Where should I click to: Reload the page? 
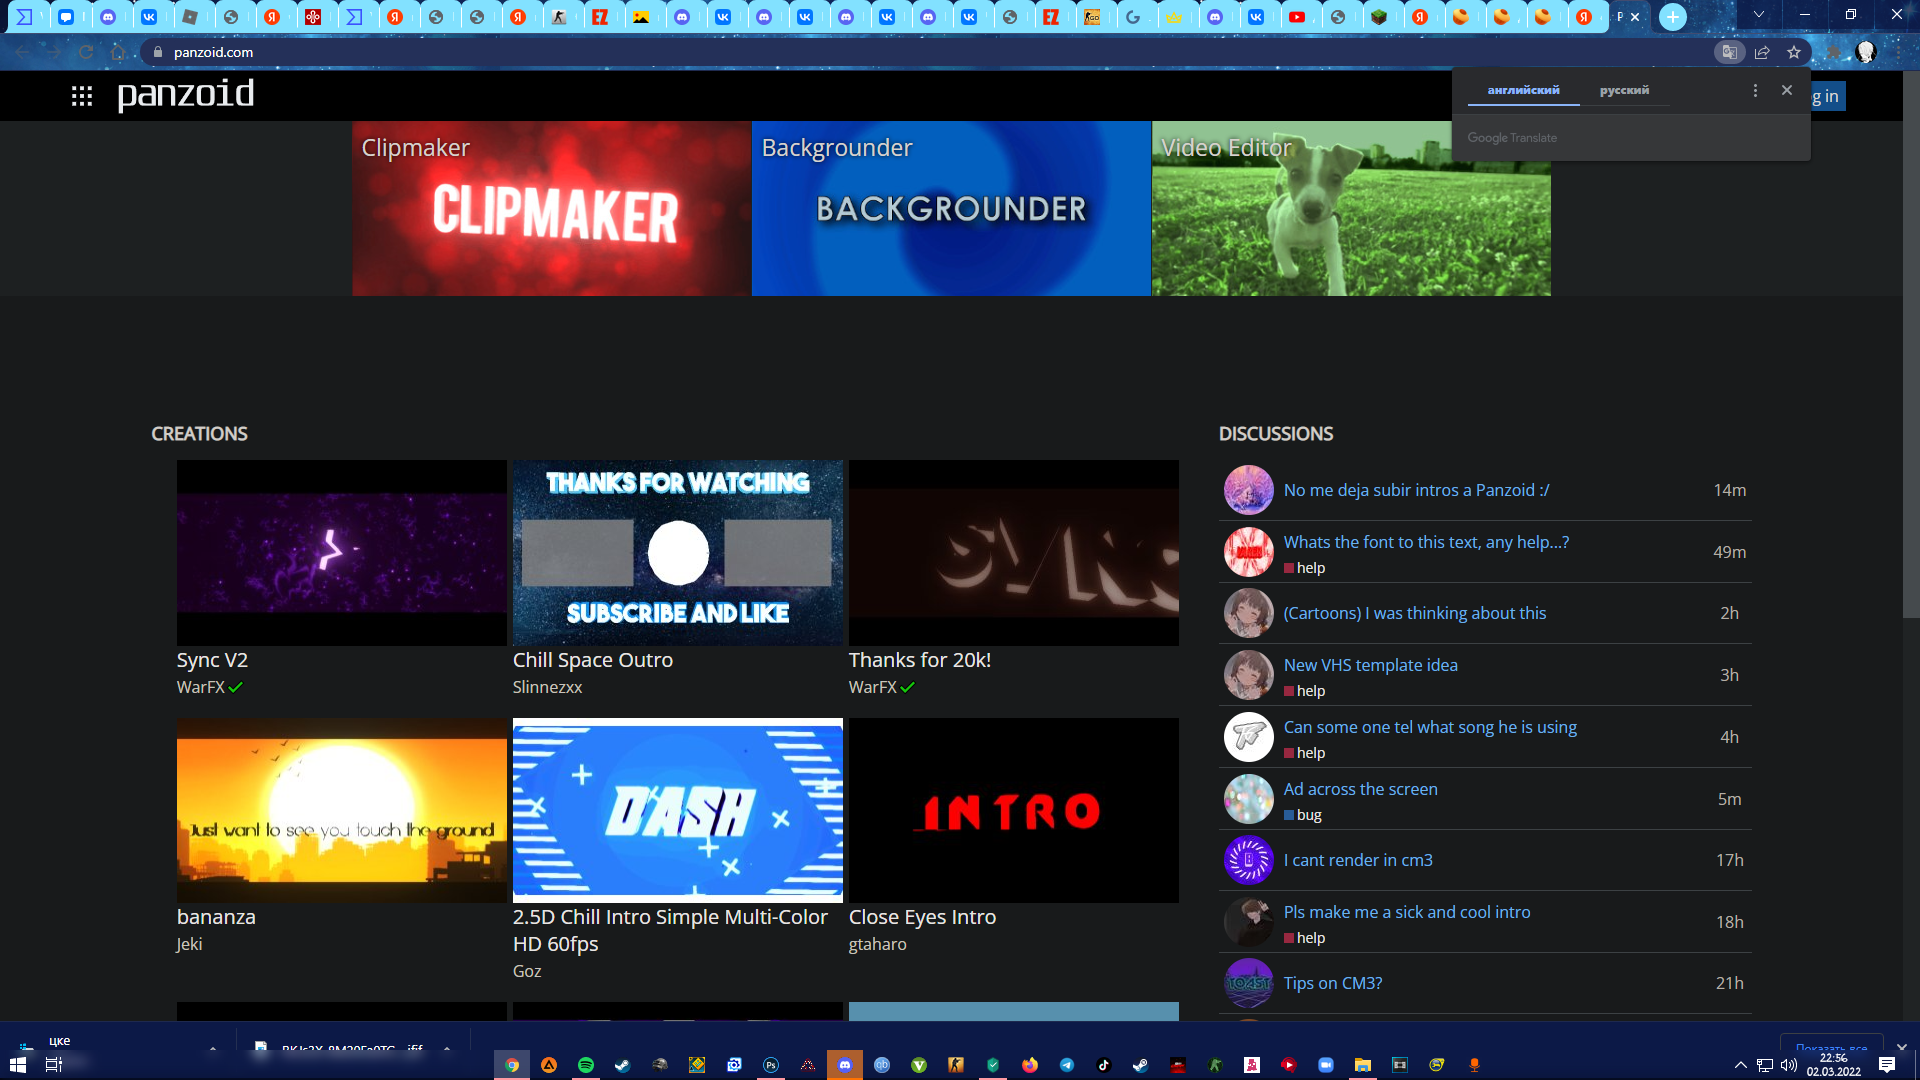coord(86,52)
